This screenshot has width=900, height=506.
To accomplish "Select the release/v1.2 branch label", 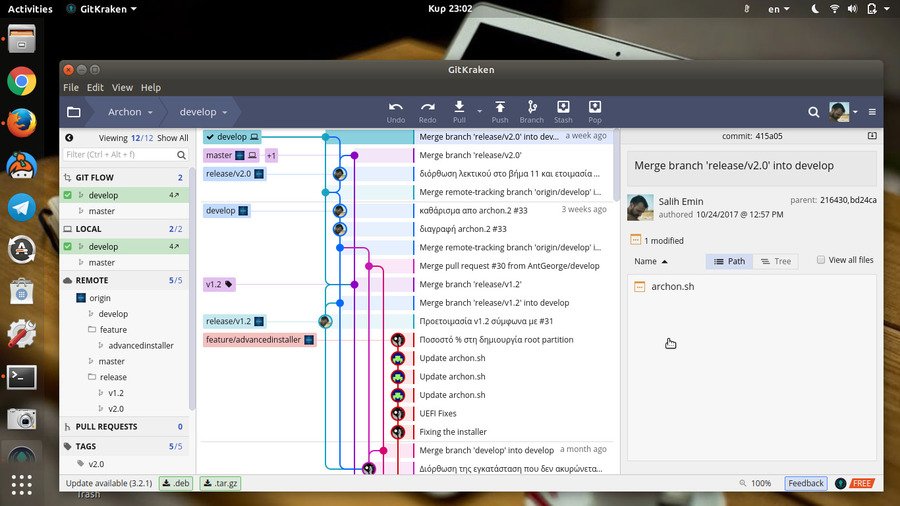I will (235, 321).
